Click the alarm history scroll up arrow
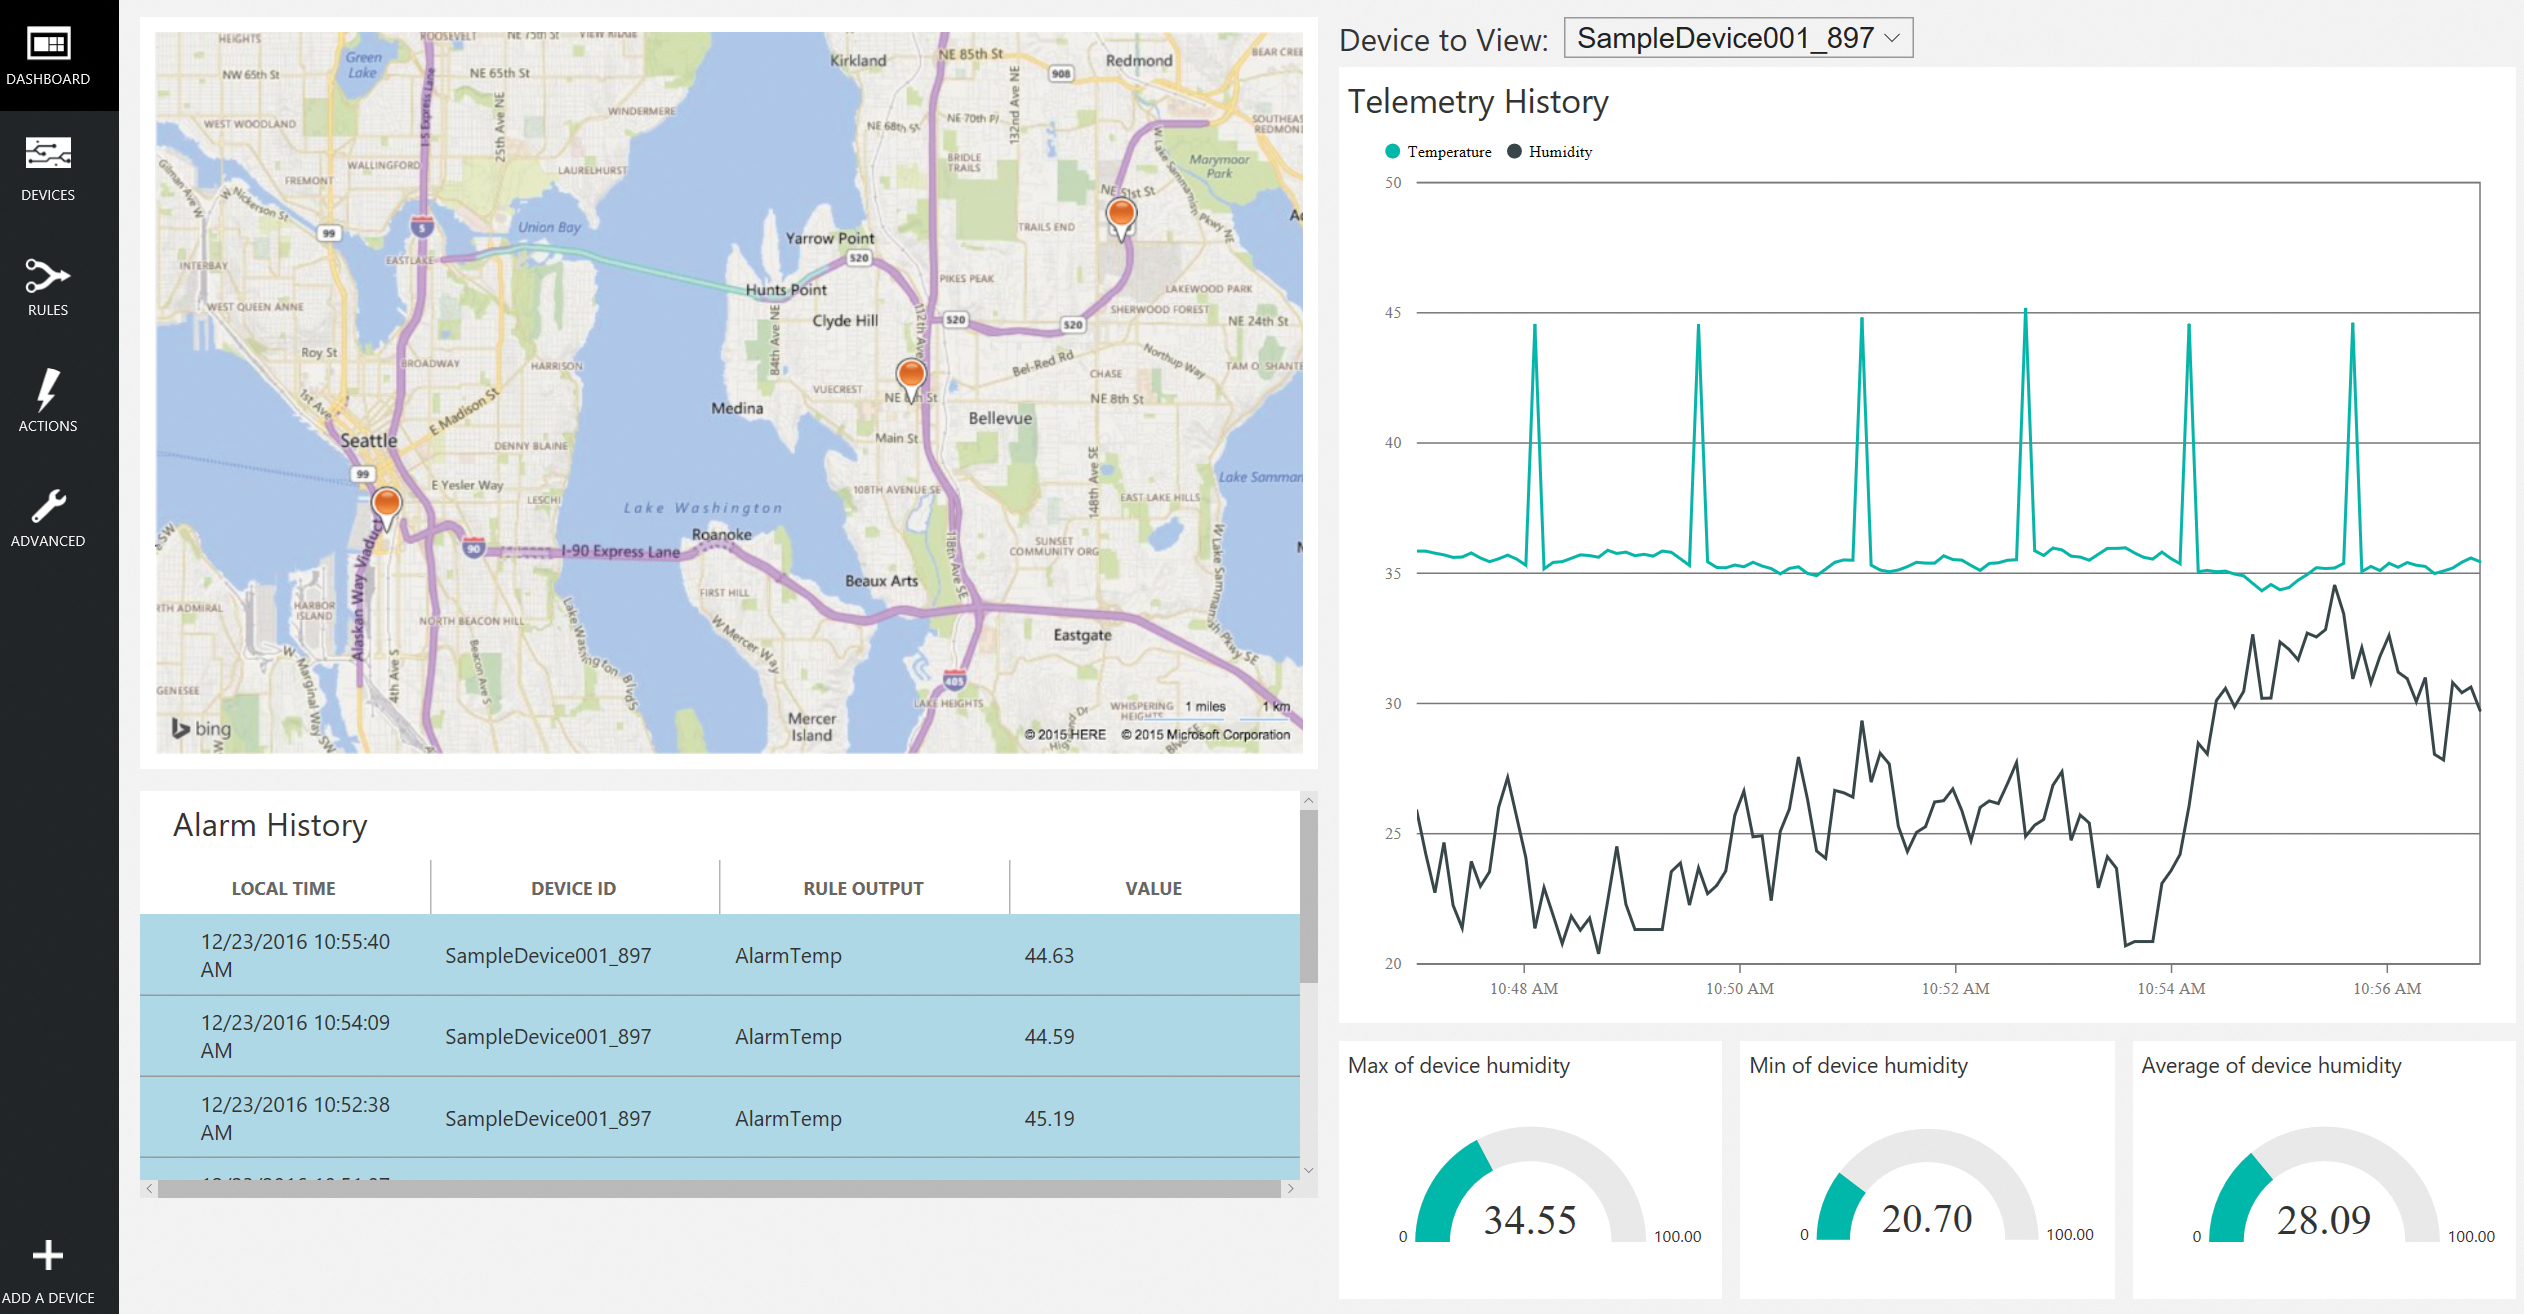 click(x=1309, y=800)
